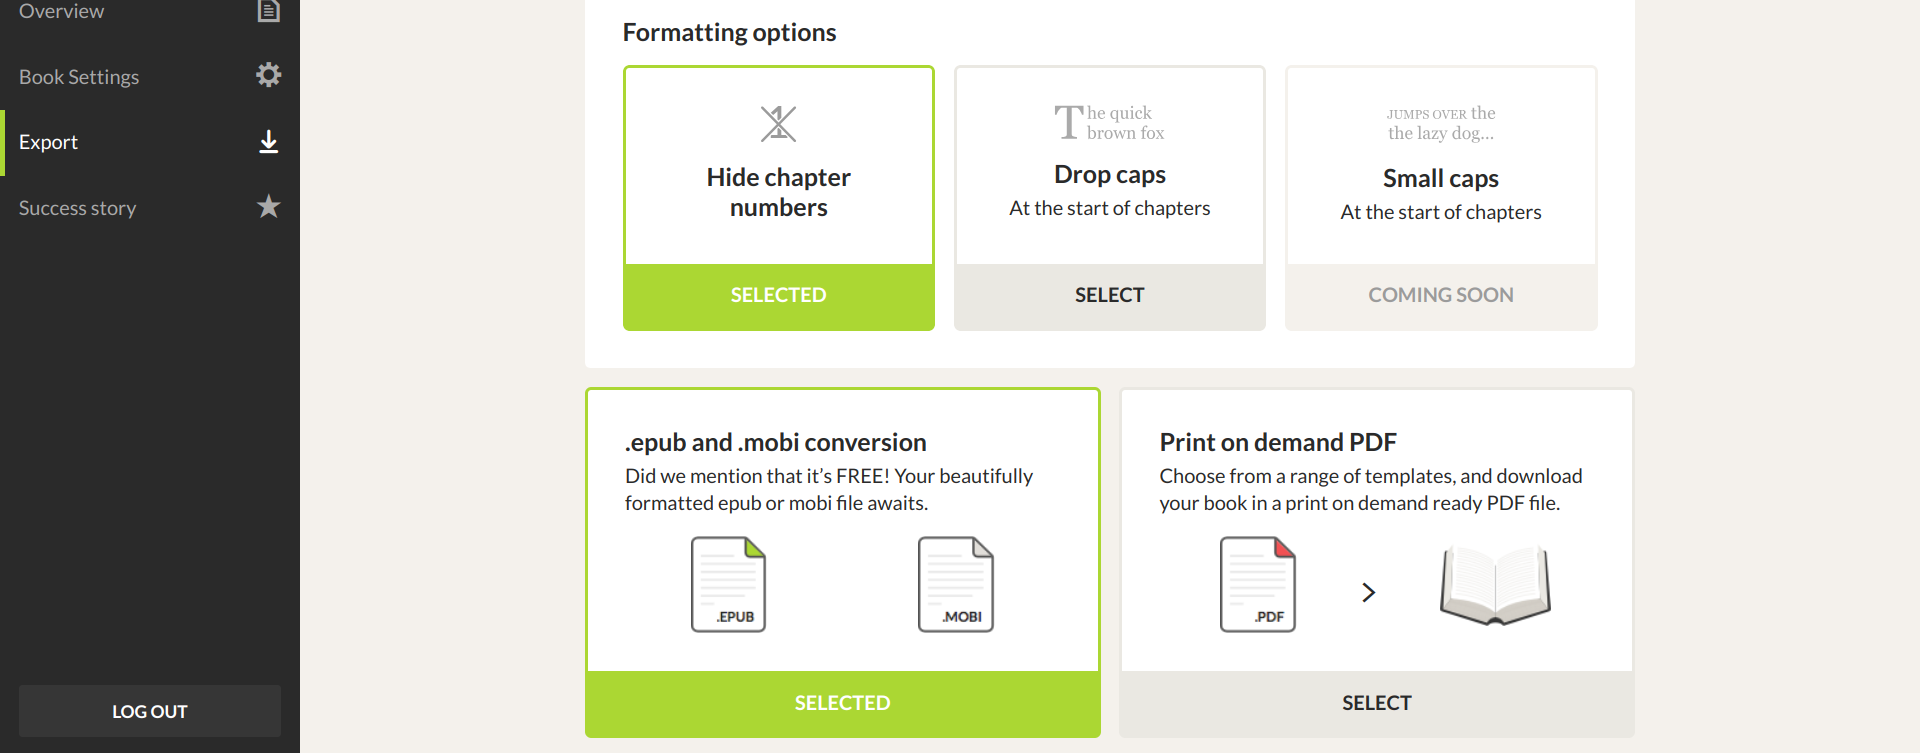Click the .EPUB file icon
1920x753 pixels.
(729, 585)
